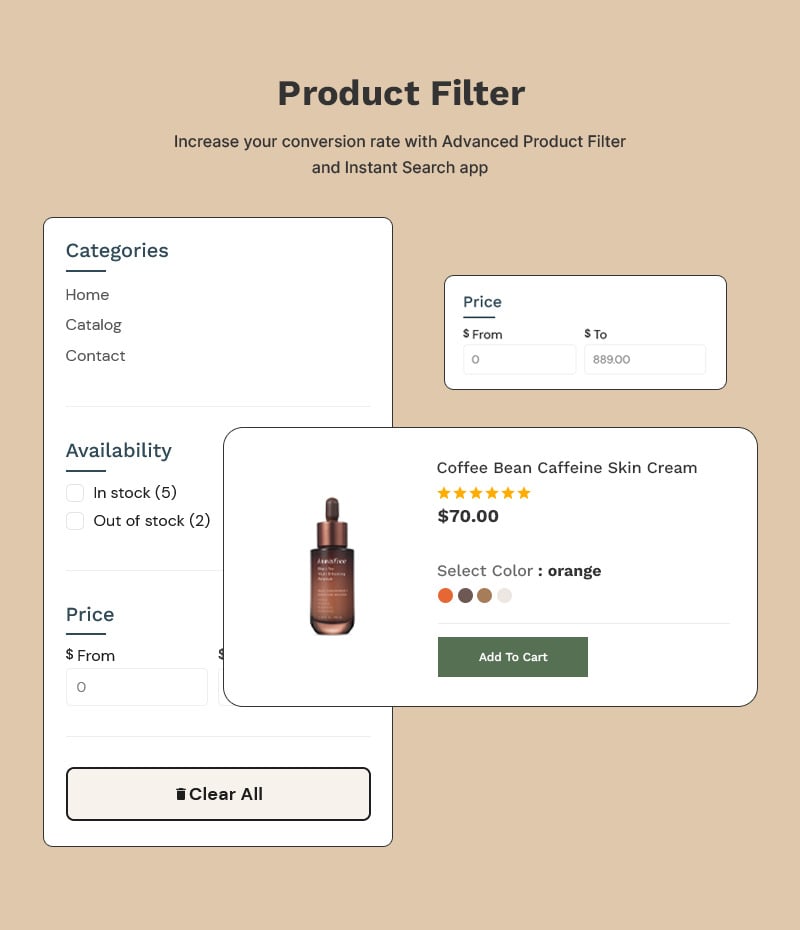Check the In stock (5) availability filter
This screenshot has width=800, height=930.
click(x=75, y=493)
